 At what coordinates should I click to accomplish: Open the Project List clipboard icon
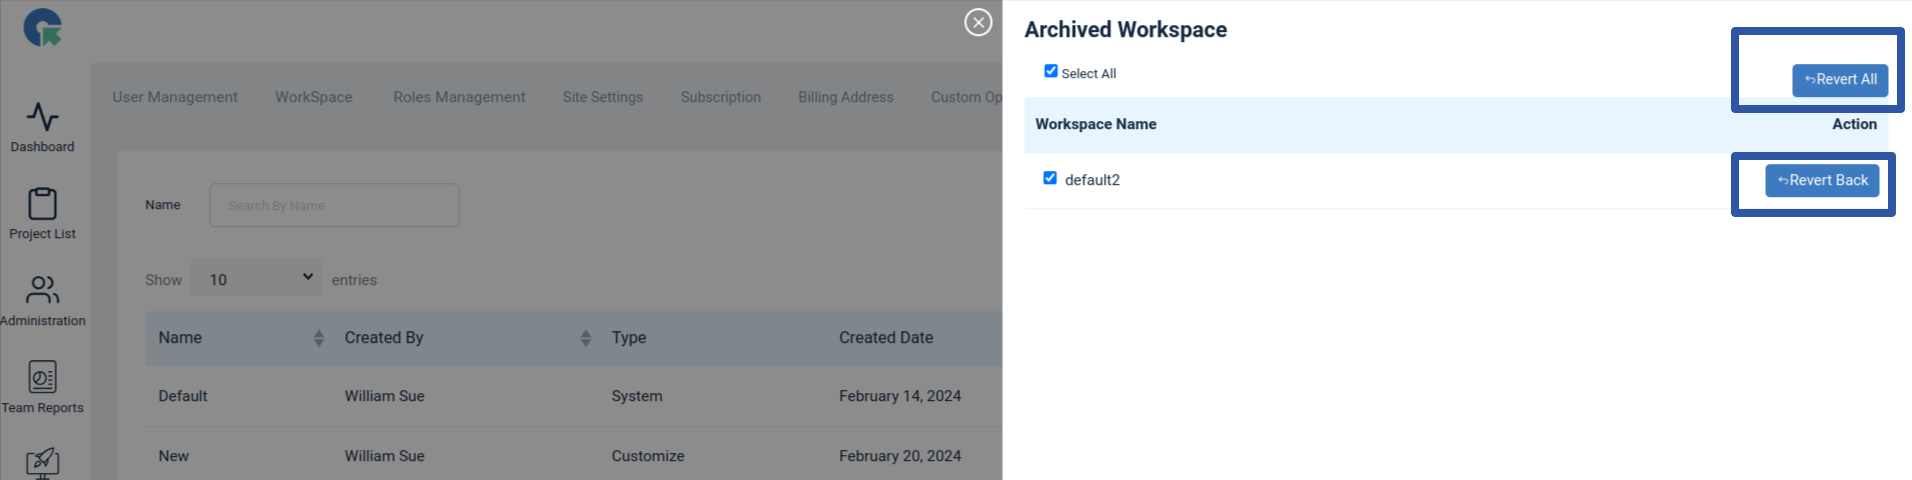click(42, 203)
